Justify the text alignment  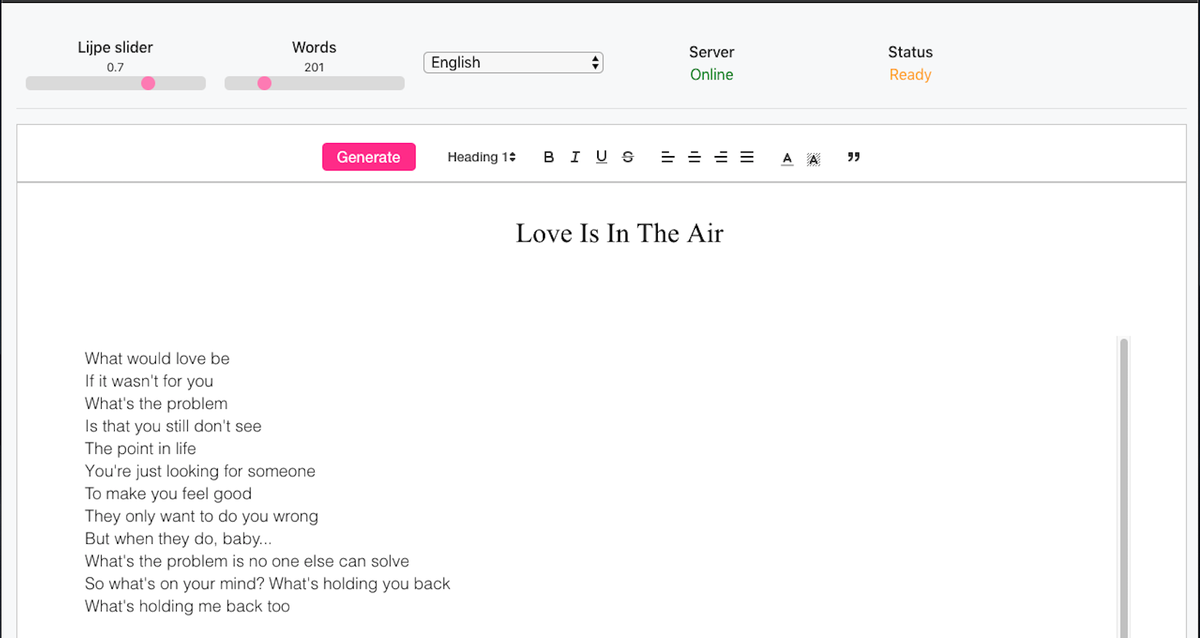[x=746, y=157]
